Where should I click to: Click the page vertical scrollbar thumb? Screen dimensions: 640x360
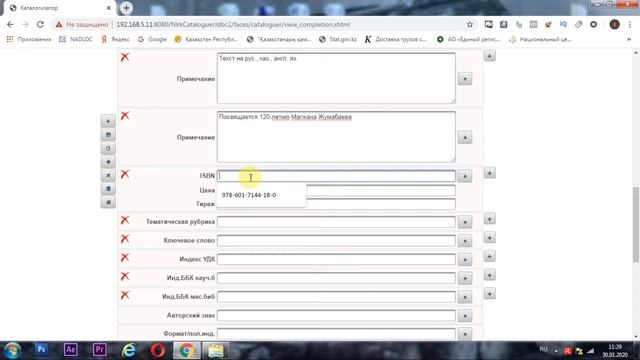(x=636, y=224)
